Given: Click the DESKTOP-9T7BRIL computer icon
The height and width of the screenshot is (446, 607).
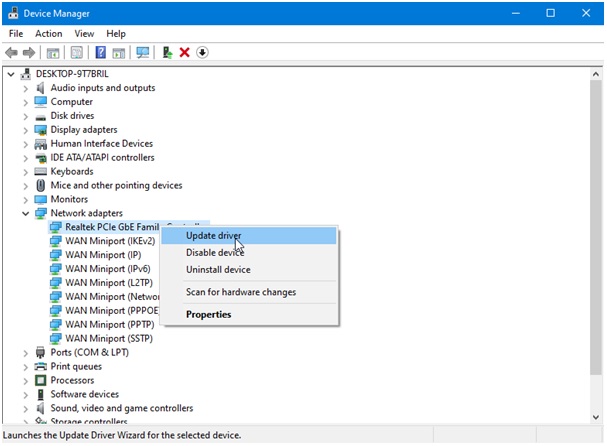Looking at the screenshot, I should [x=26, y=74].
